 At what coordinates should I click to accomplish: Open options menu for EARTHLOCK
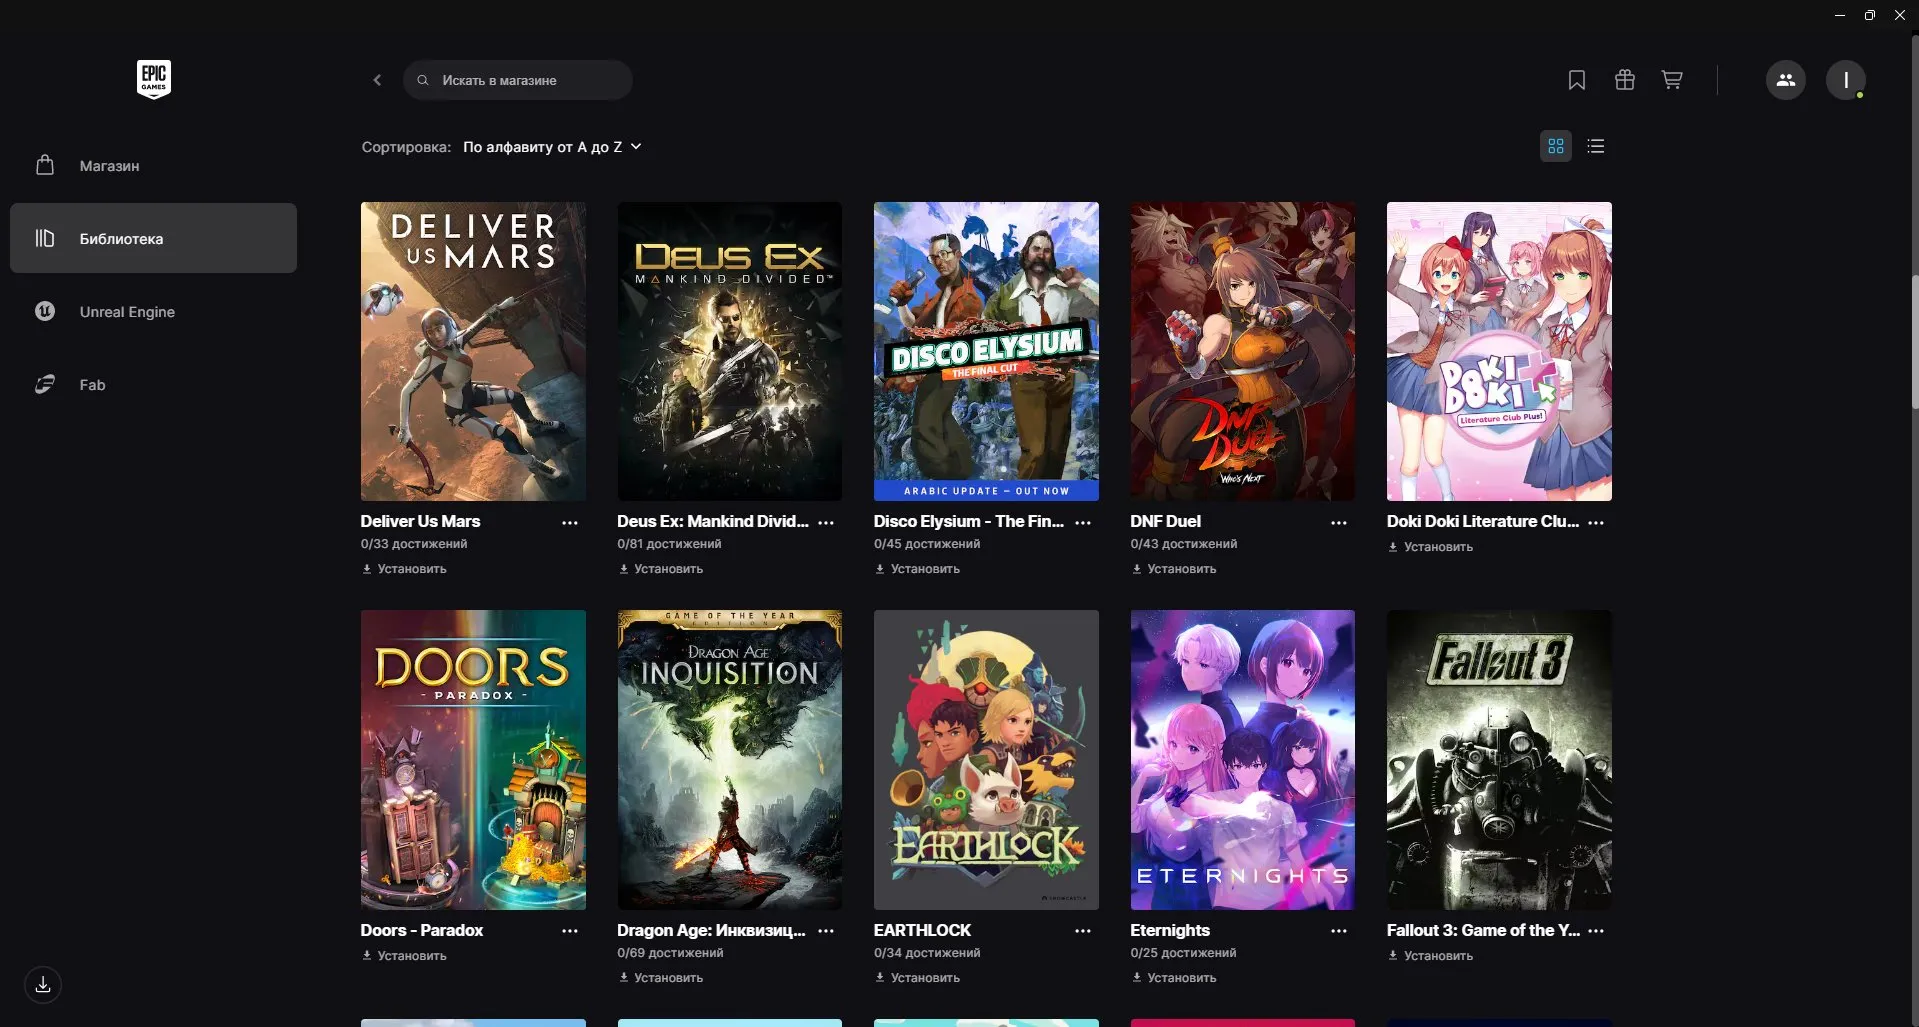(x=1083, y=931)
